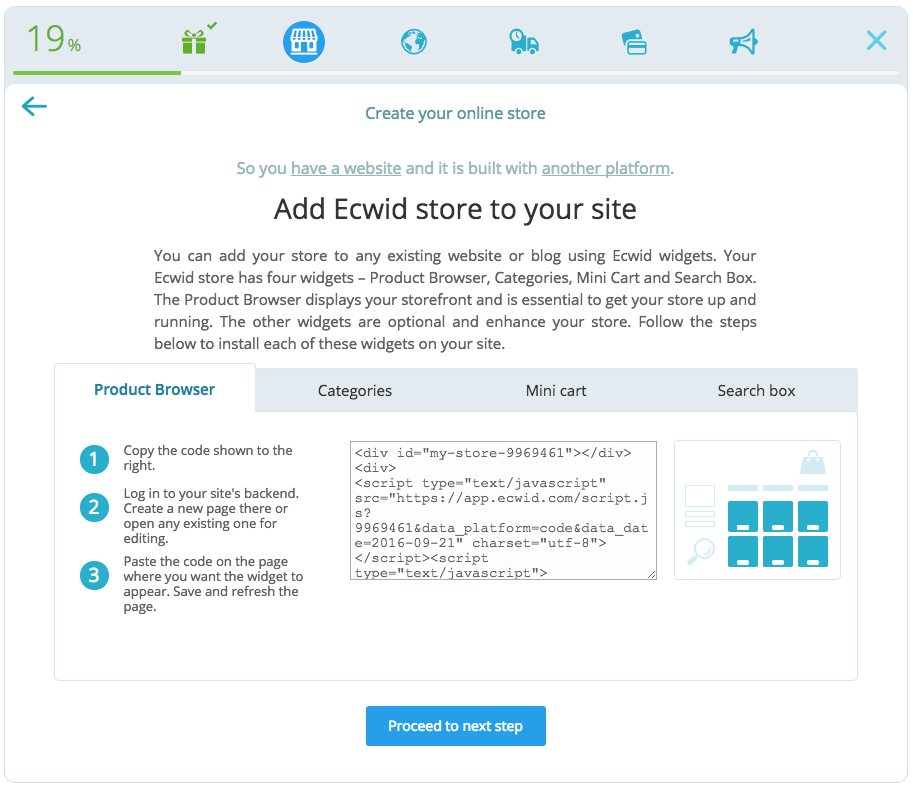Click the Product Browser preview illustration
The height and width of the screenshot is (789, 913).
click(757, 510)
